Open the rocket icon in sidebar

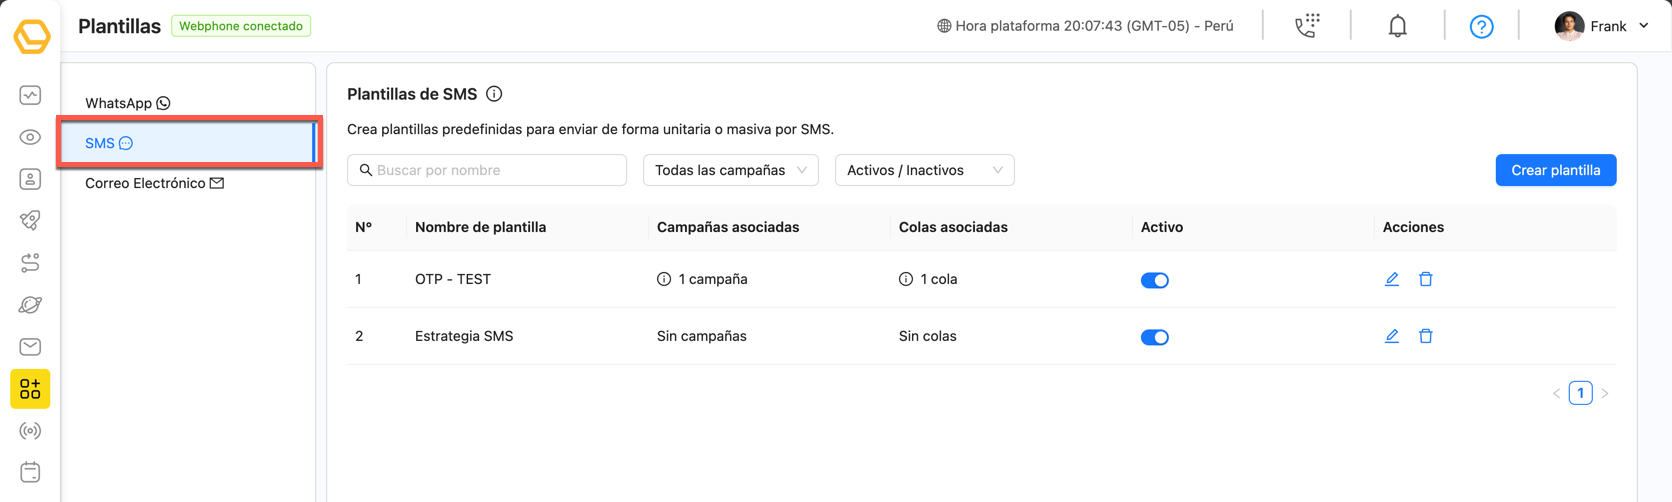30,221
